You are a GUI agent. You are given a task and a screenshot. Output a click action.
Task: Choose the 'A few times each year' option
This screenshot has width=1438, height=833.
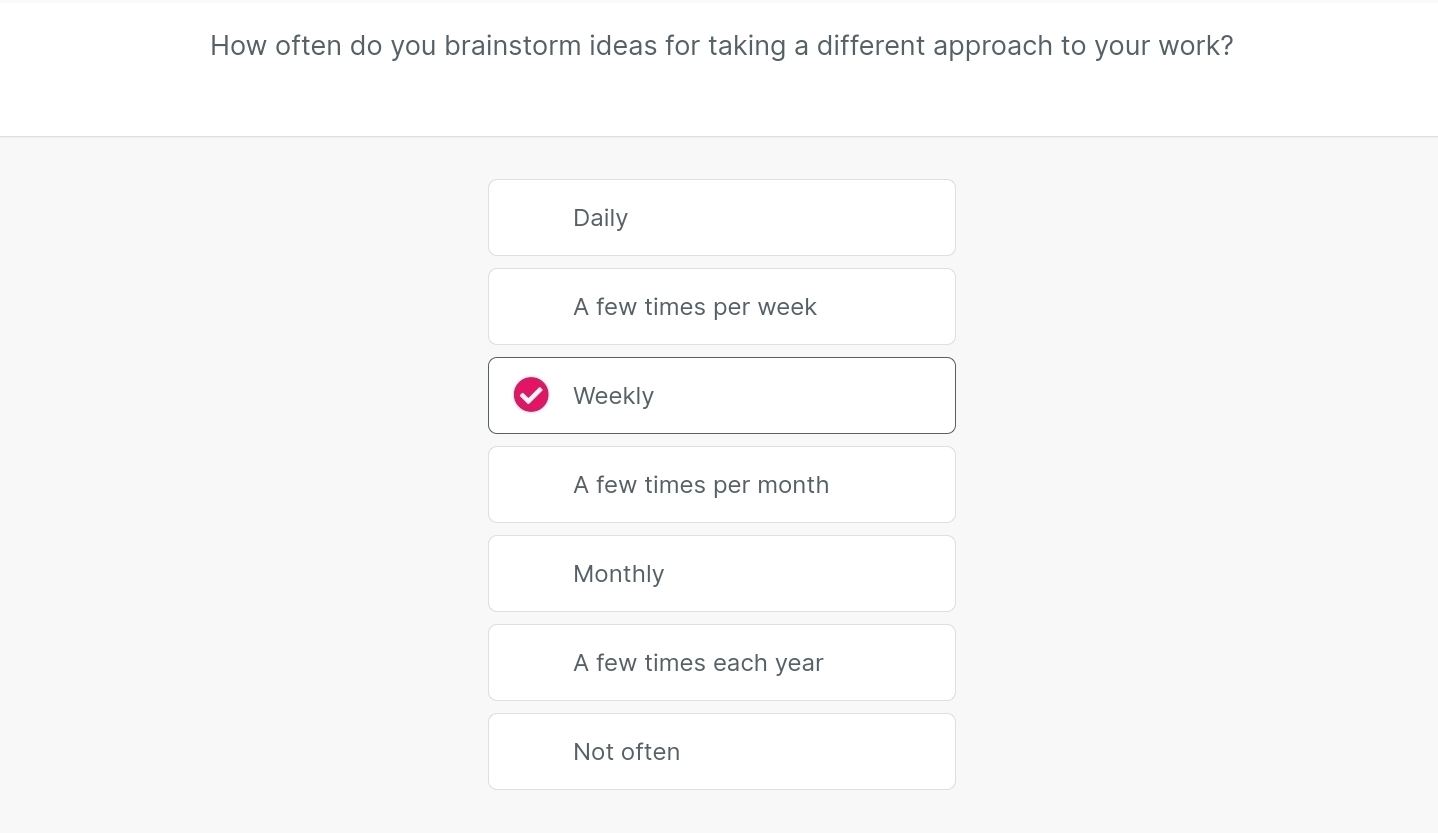[721, 663]
